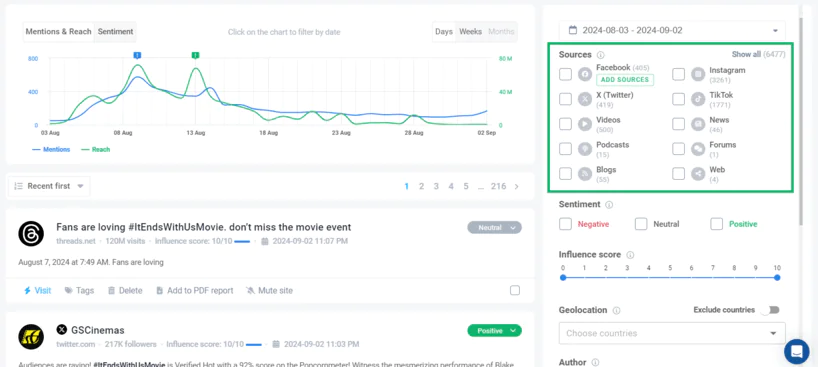Click the Blogs RSS icon
This screenshot has height=367, width=818.
point(585,174)
